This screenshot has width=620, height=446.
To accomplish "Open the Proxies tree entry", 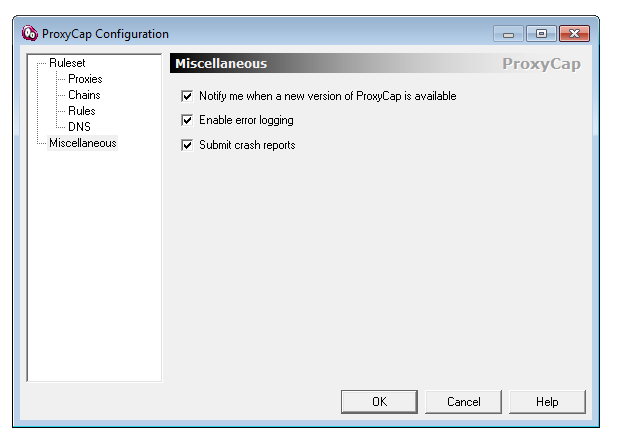I will (85, 79).
